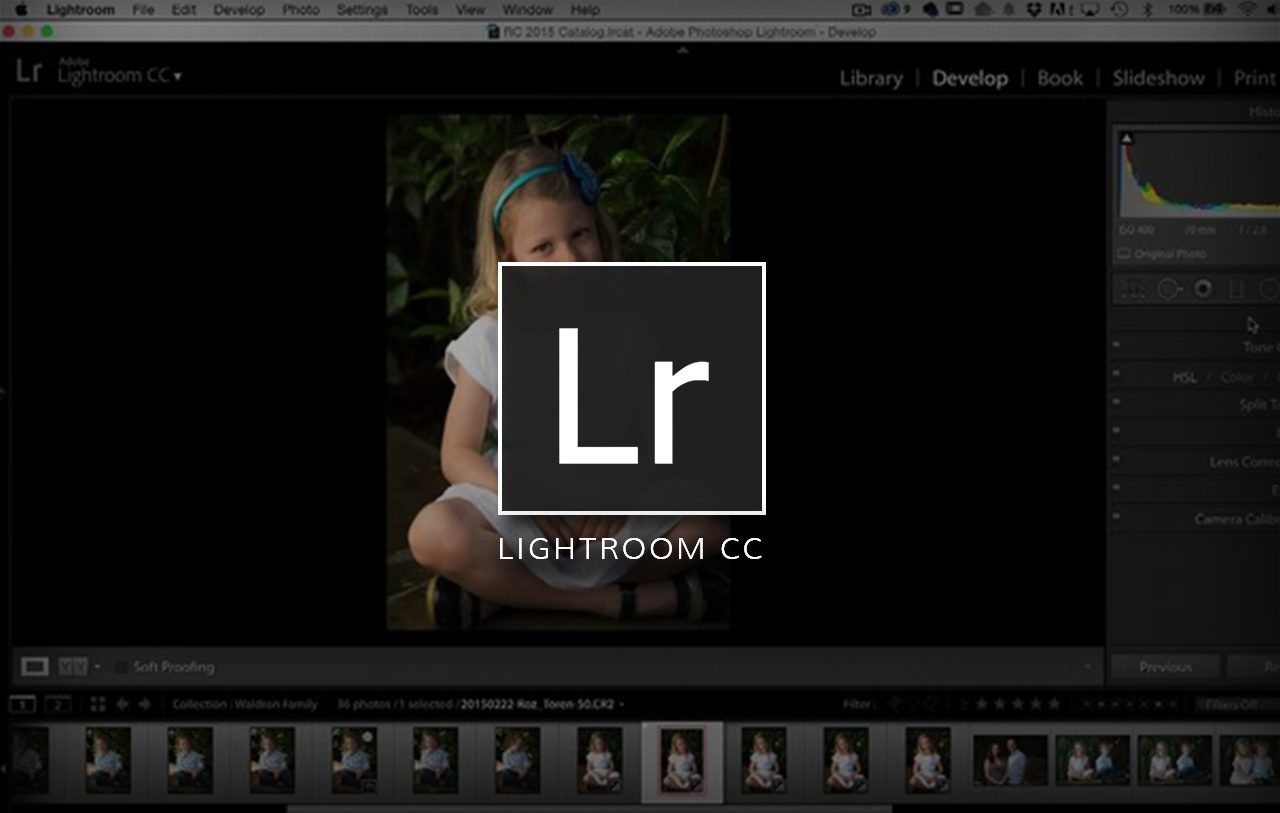Viewport: 1280px width, 813px height.
Task: Open the toolbar content dropdown at right
Action: pos(1088,666)
